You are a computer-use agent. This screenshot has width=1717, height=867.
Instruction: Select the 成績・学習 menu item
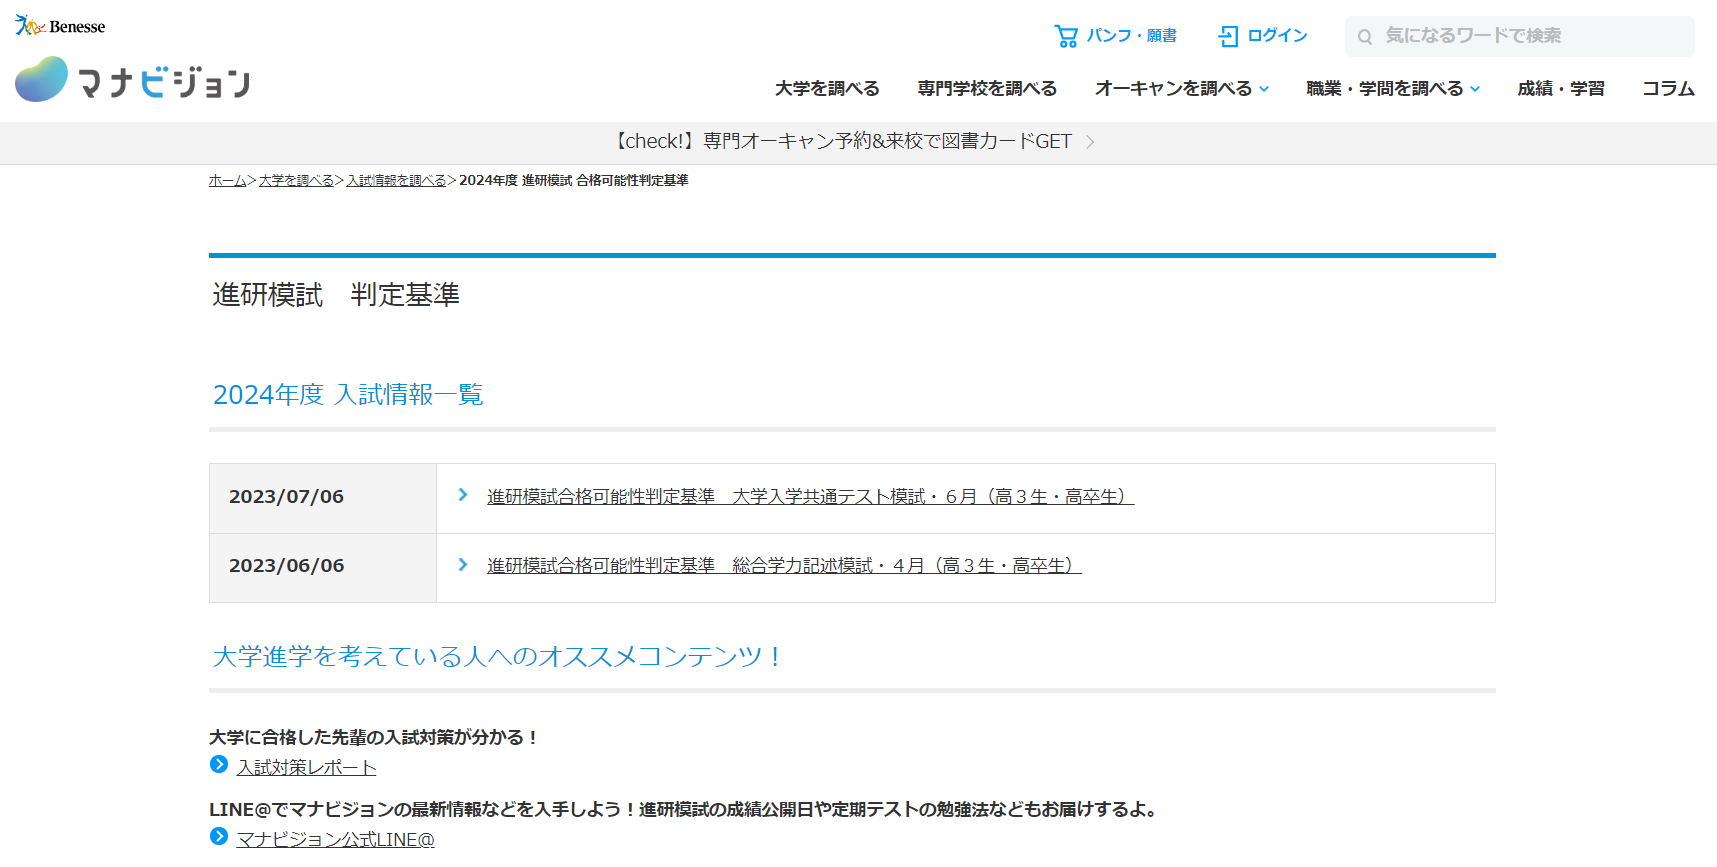1560,89
